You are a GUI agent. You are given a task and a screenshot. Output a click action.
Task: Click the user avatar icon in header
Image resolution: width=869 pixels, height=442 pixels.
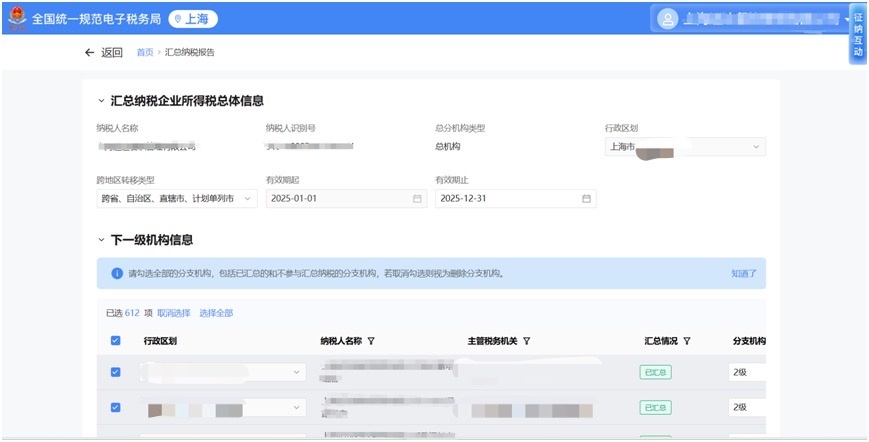point(667,18)
